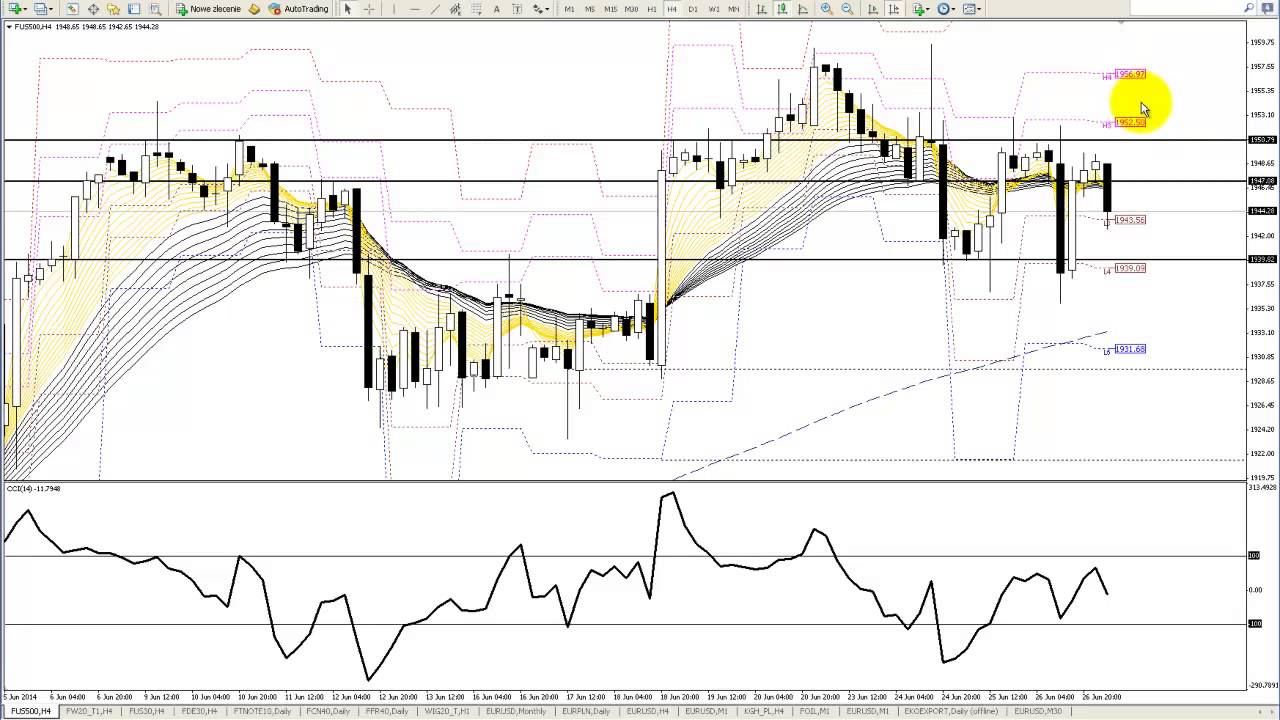Toggle chart auto scroll
This screenshot has width=1280, height=720.
(872, 9)
